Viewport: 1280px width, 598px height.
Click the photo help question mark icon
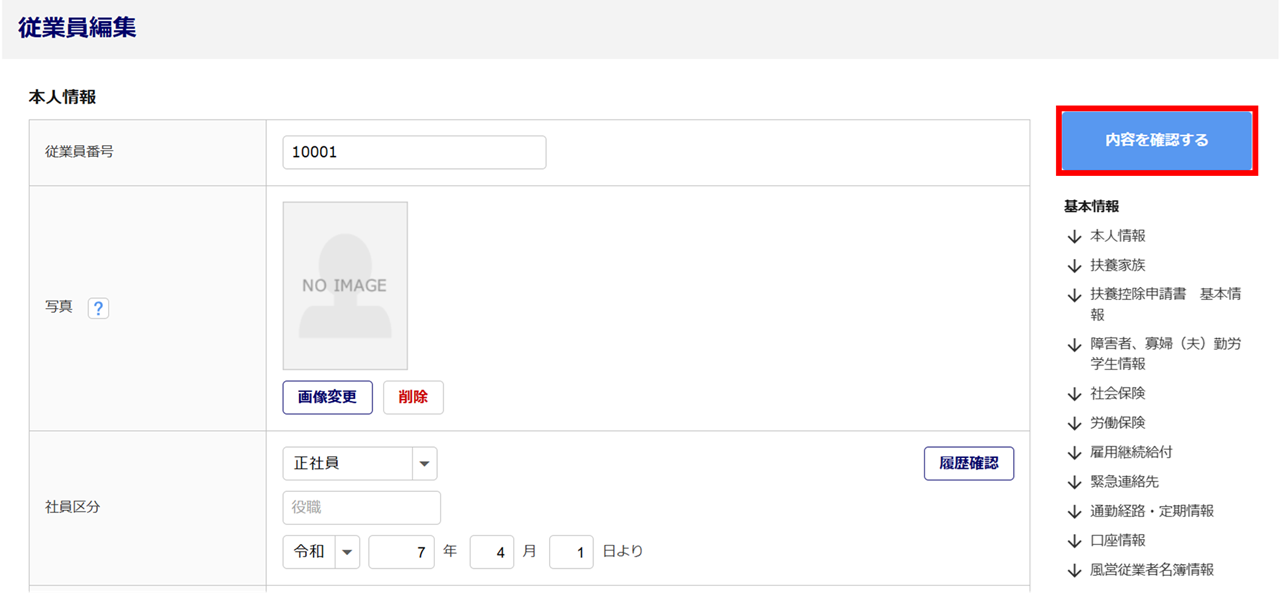[x=98, y=308]
